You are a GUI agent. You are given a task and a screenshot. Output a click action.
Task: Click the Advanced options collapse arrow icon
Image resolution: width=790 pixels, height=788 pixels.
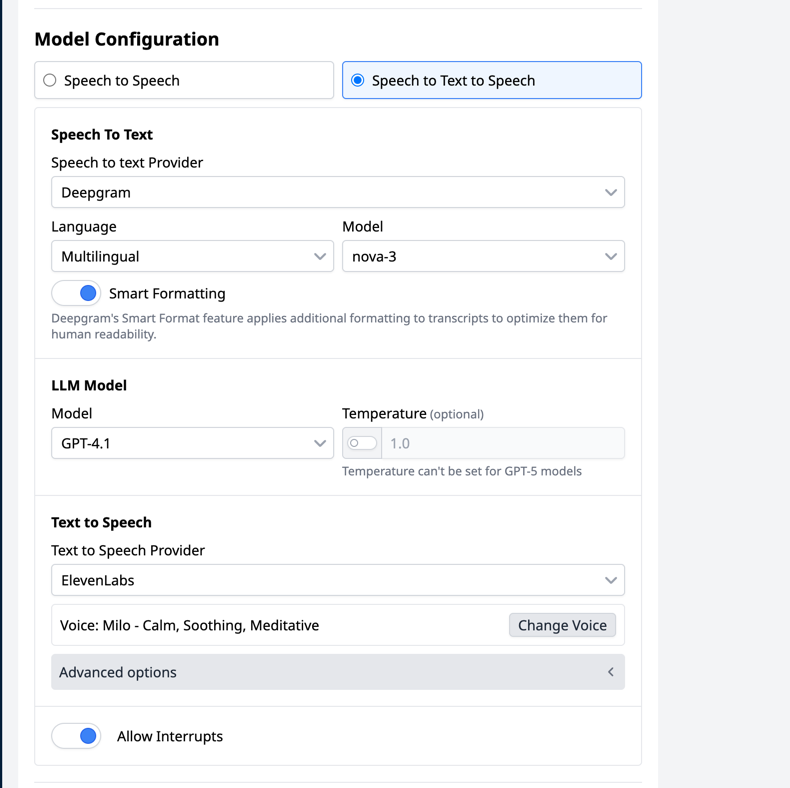[610, 672]
